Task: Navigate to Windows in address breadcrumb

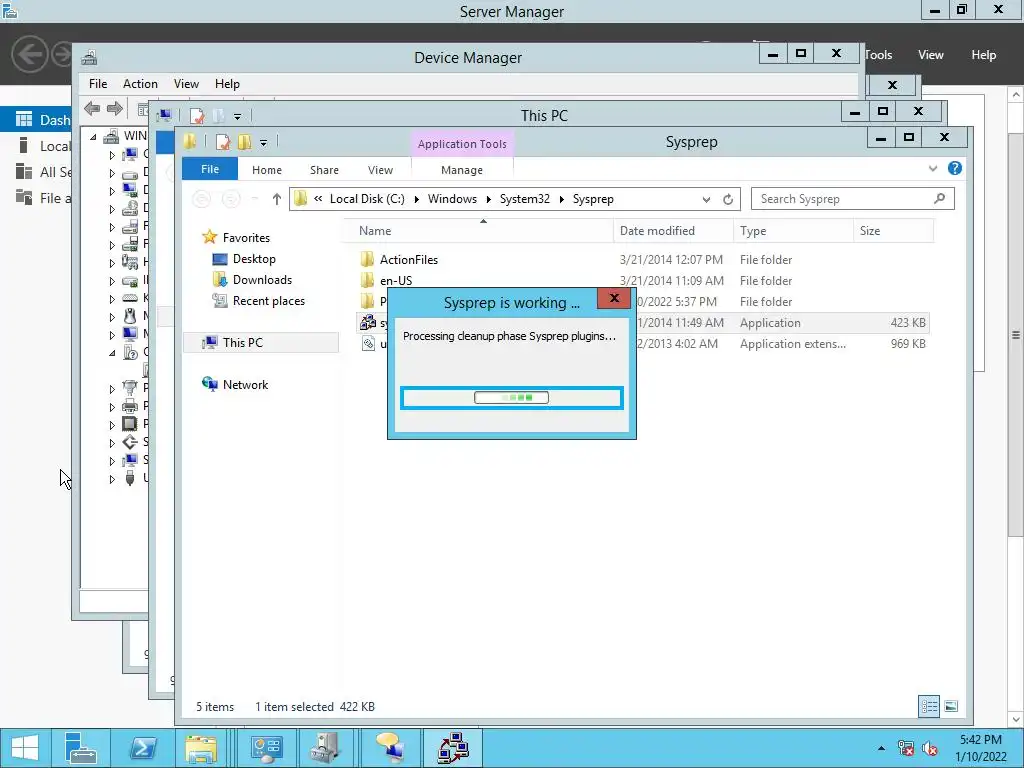Action: point(452,199)
